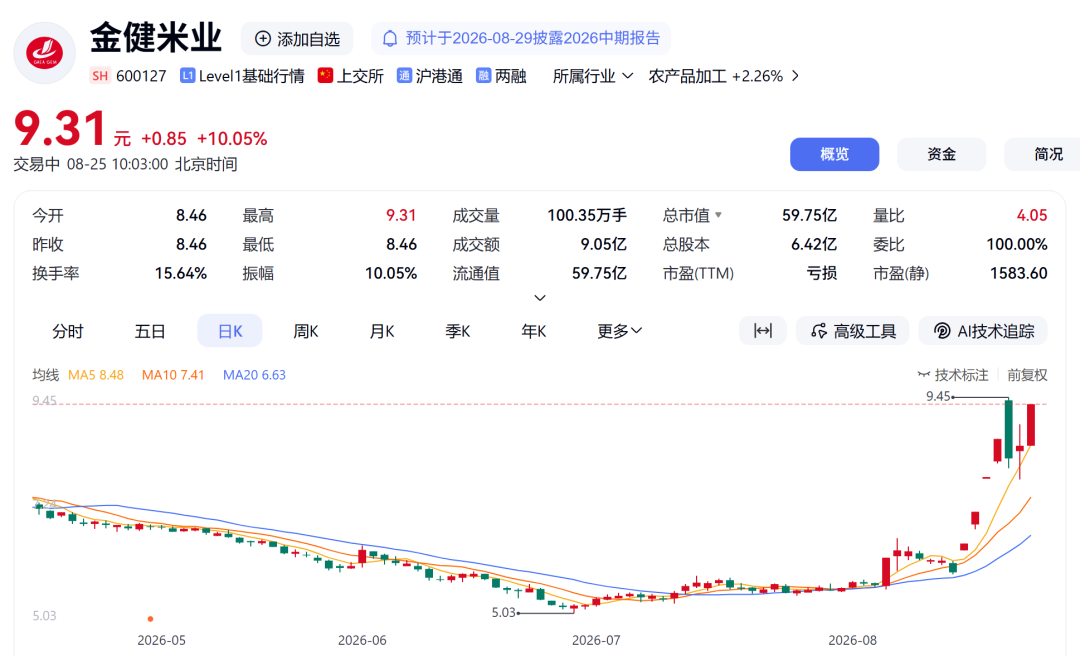Click the 金健米业 company logo
The height and width of the screenshot is (656, 1080).
pos(45,53)
